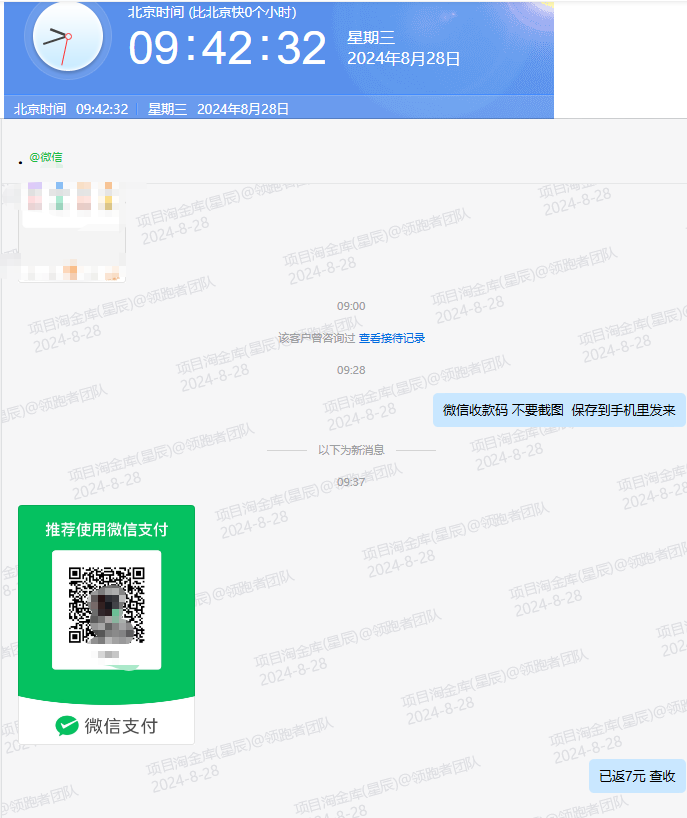Click the QR code in payment image
Image resolution: width=687 pixels, height=818 pixels.
(x=106, y=605)
